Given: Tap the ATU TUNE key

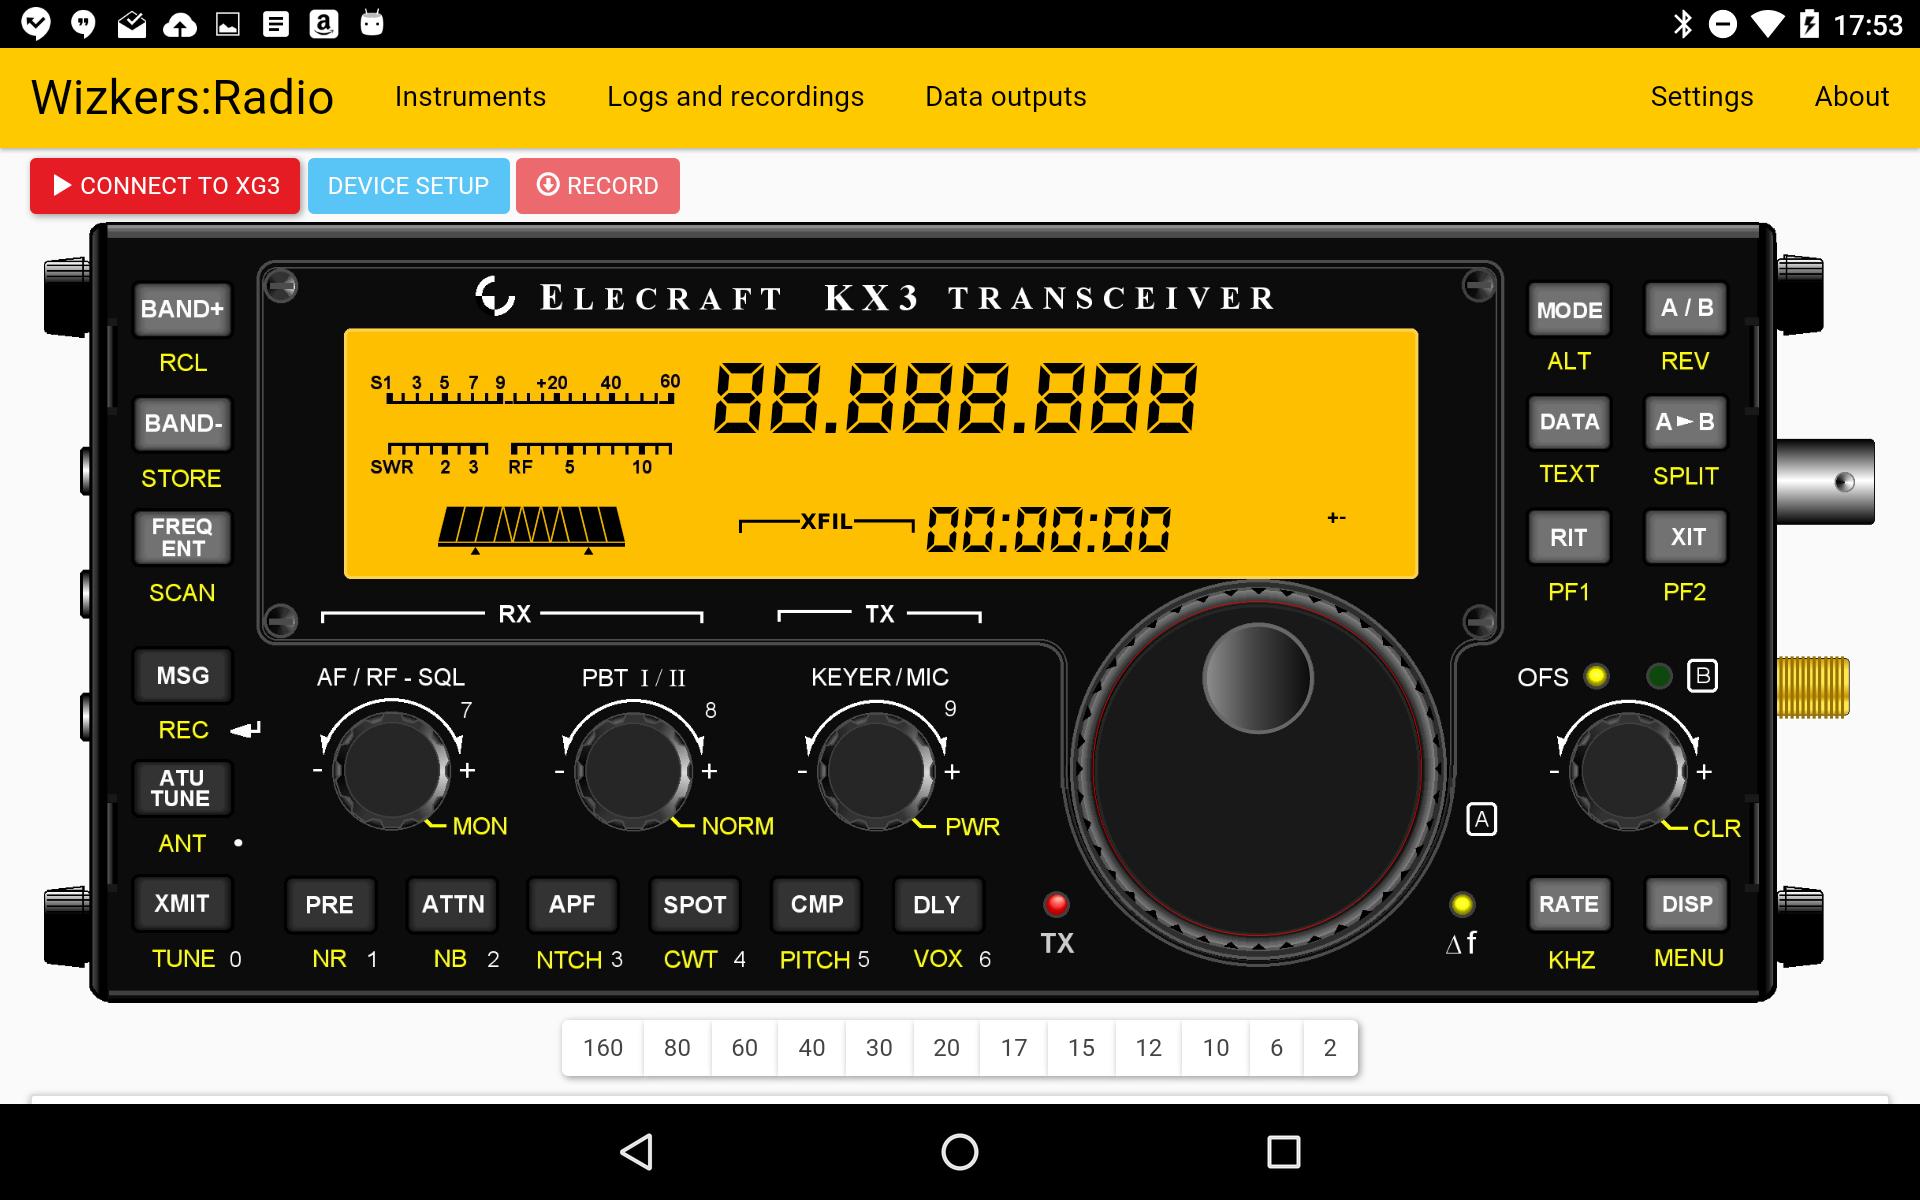Looking at the screenshot, I should point(182,788).
